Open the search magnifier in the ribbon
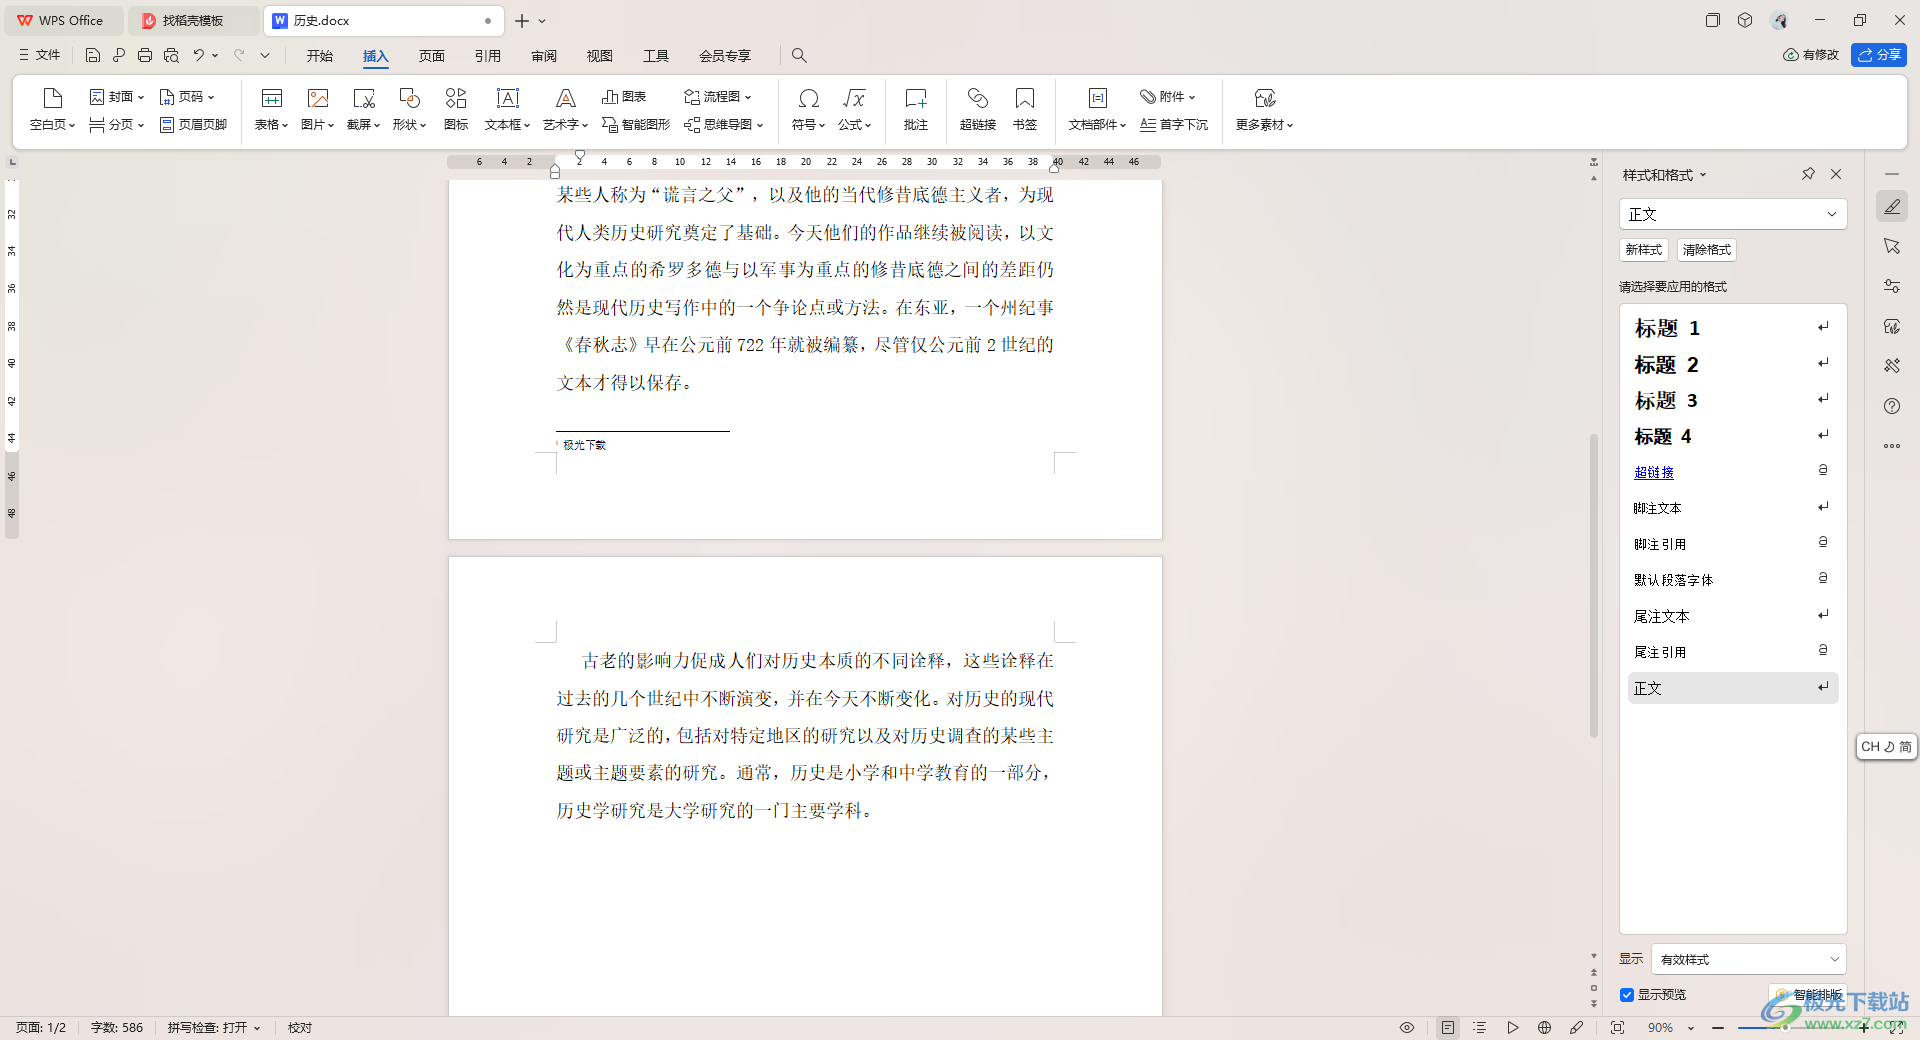The height and width of the screenshot is (1040, 1920). (x=799, y=55)
